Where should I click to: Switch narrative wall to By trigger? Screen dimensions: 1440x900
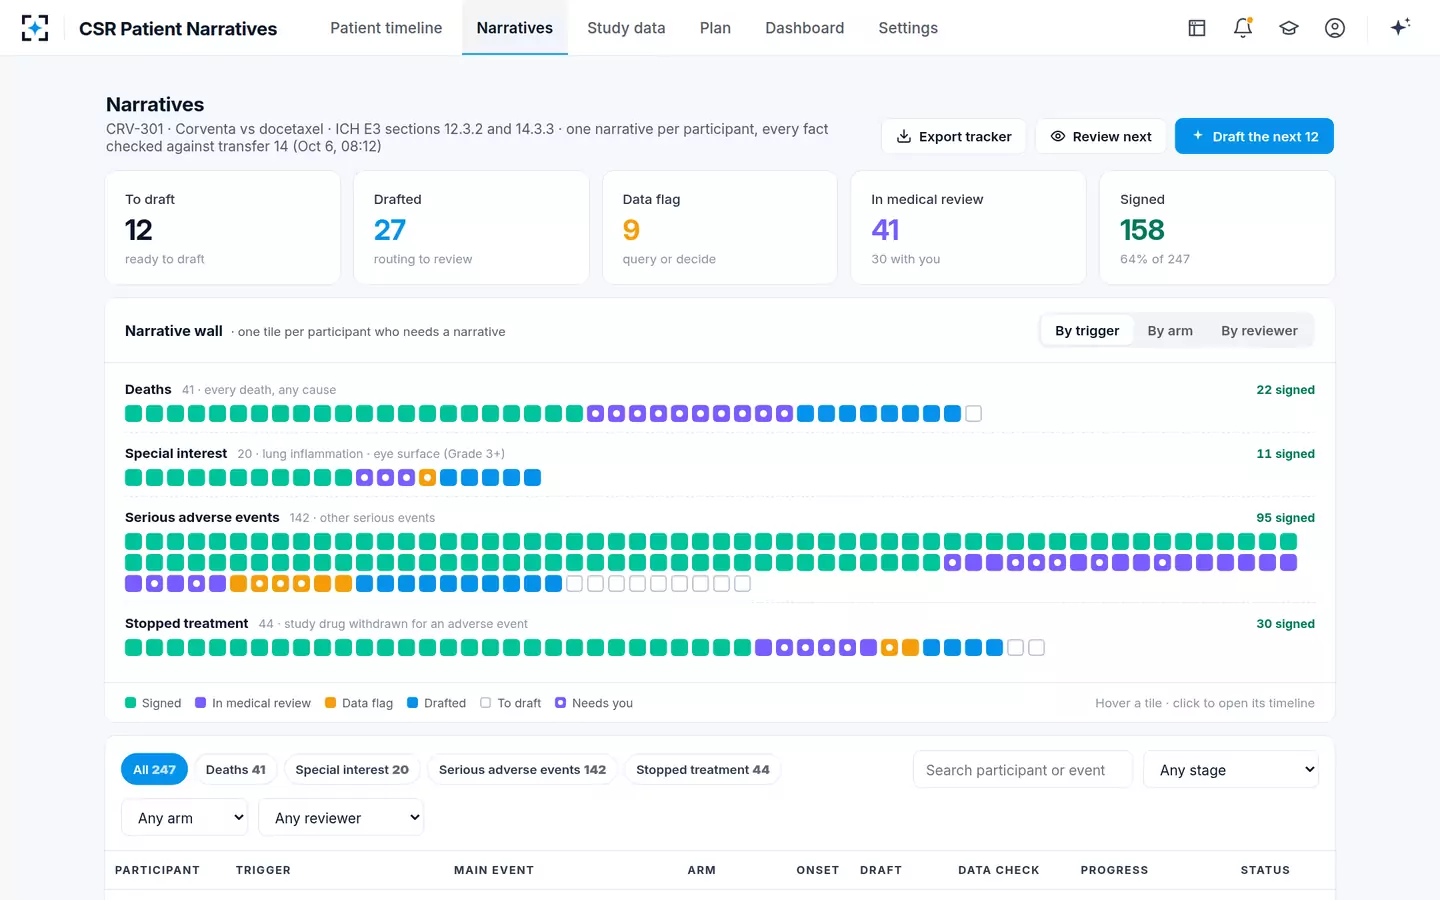coord(1087,331)
